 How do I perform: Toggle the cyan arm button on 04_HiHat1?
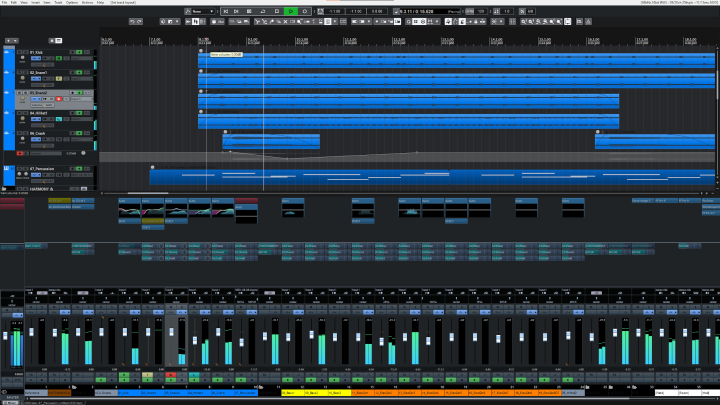pyautogui.click(x=59, y=119)
